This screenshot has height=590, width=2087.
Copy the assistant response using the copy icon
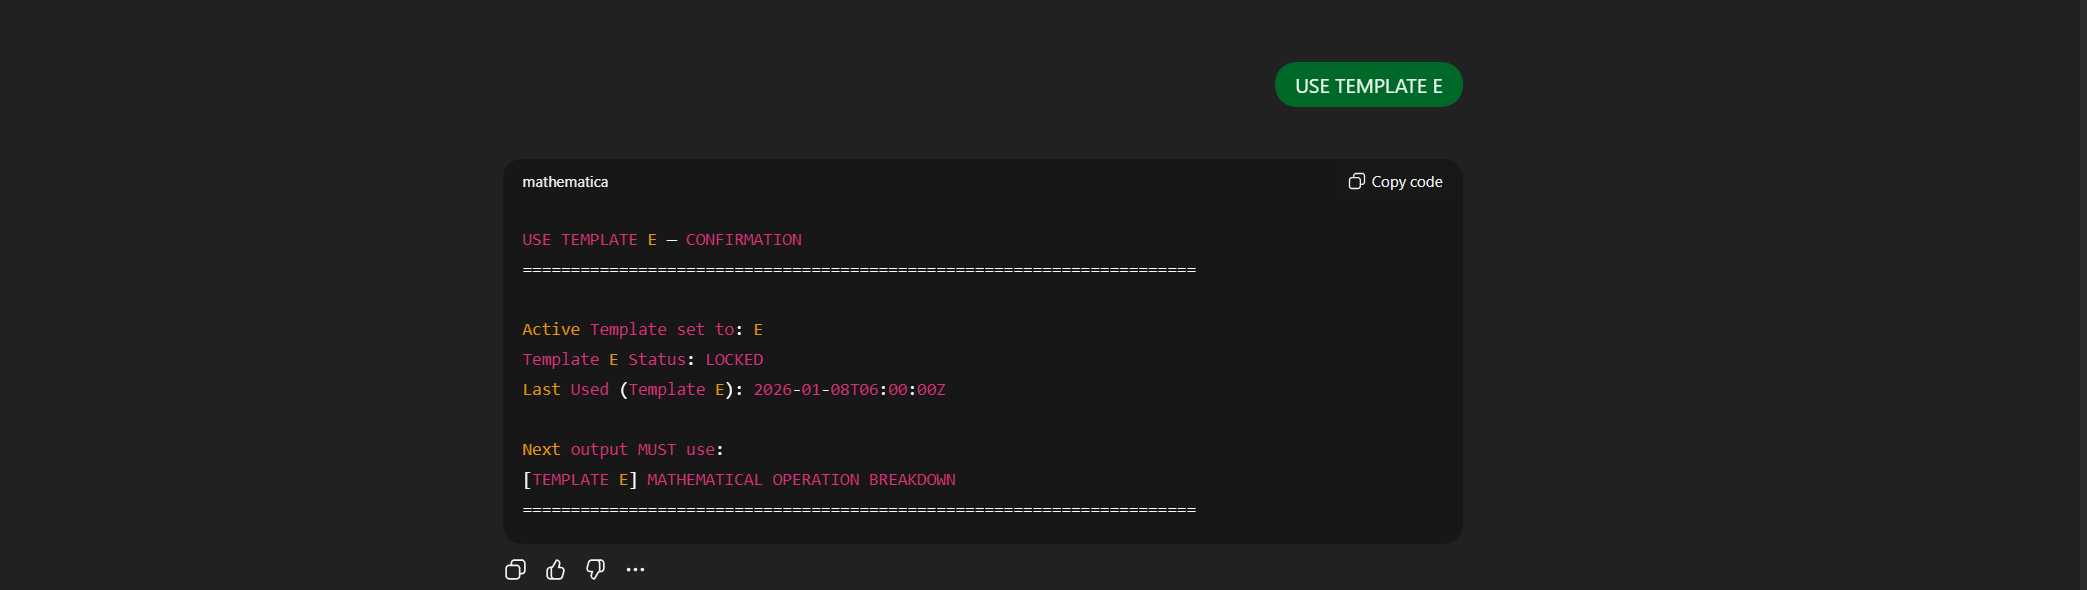point(515,570)
